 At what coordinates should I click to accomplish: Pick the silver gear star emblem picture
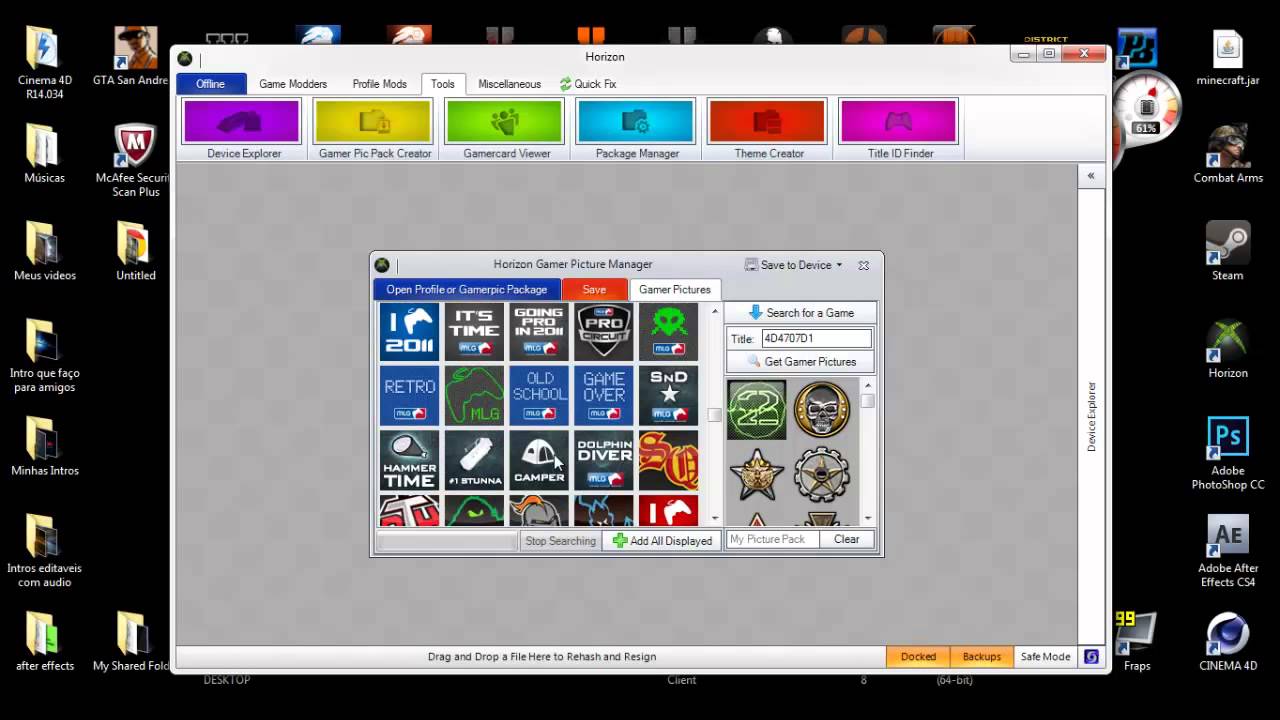tap(822, 474)
